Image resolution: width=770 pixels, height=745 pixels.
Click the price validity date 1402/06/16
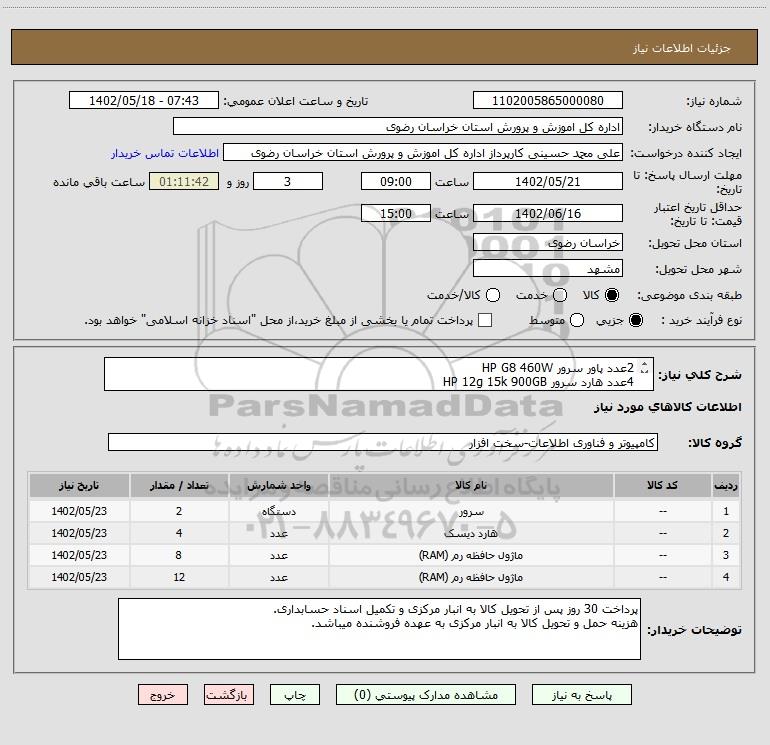548,213
